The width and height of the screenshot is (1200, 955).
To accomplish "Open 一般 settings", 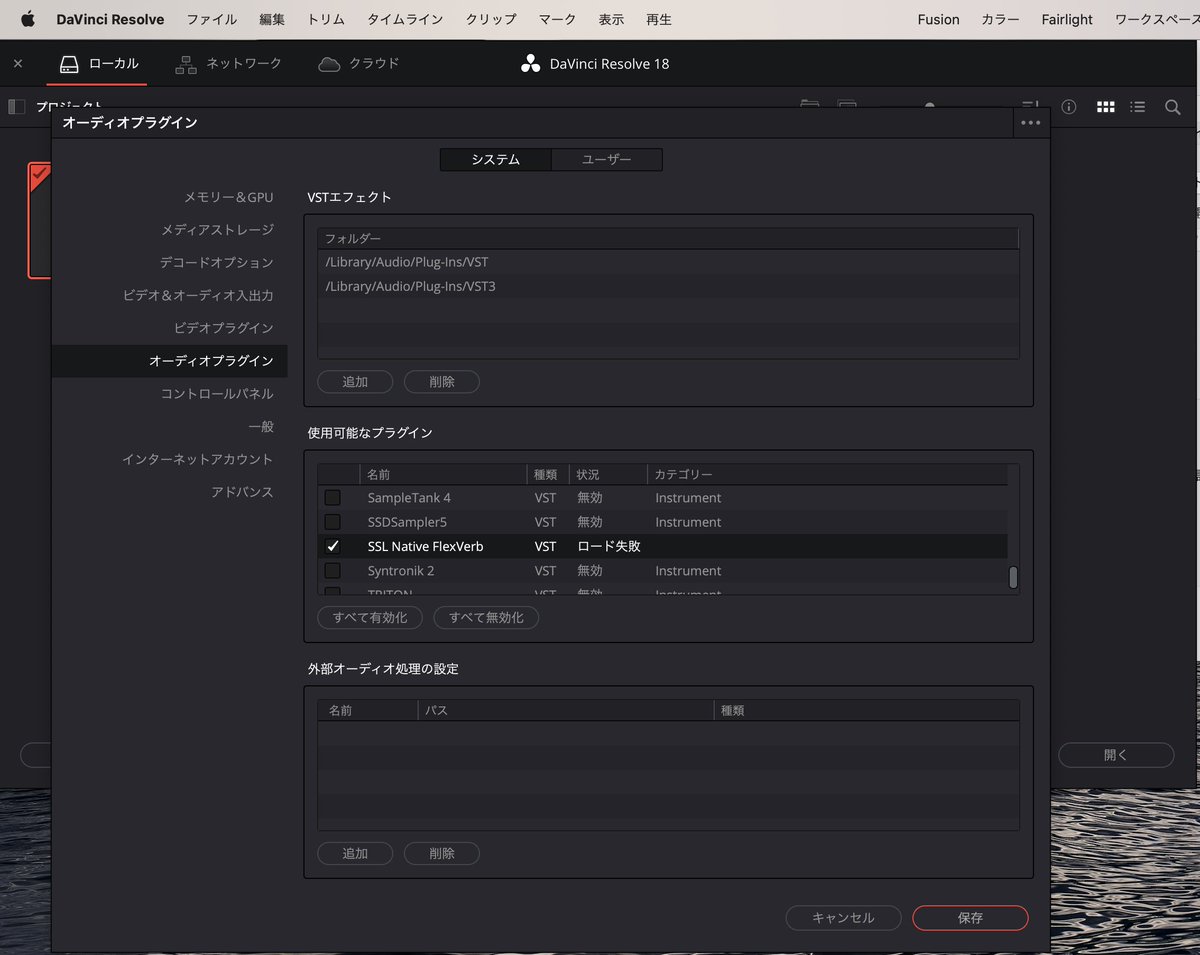I will point(261,427).
